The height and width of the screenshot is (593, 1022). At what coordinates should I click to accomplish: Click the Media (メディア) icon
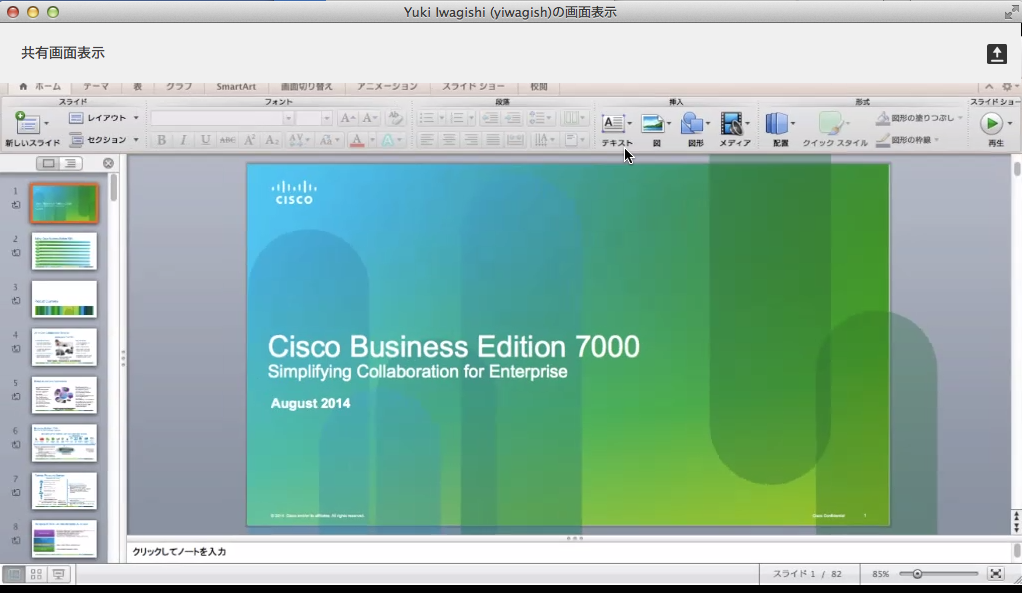[732, 123]
